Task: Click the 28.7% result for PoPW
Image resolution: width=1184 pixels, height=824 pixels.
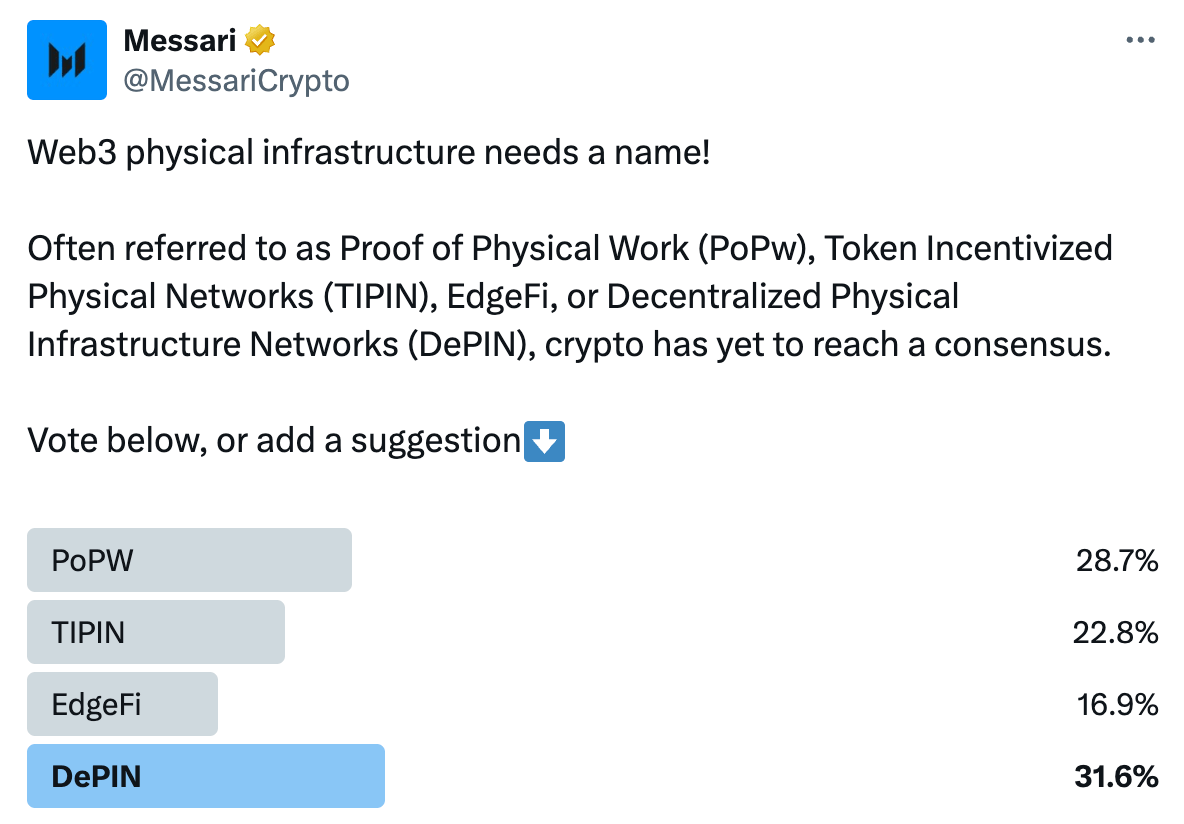Action: pyautogui.click(x=1117, y=560)
